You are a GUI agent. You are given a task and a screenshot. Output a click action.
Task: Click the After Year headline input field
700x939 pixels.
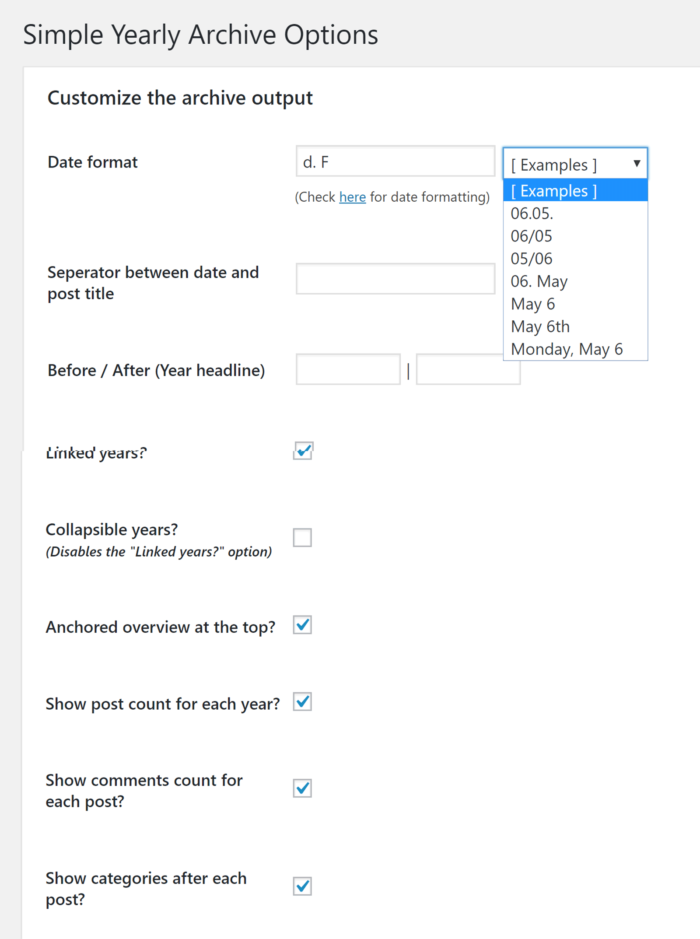pyautogui.click(x=468, y=369)
